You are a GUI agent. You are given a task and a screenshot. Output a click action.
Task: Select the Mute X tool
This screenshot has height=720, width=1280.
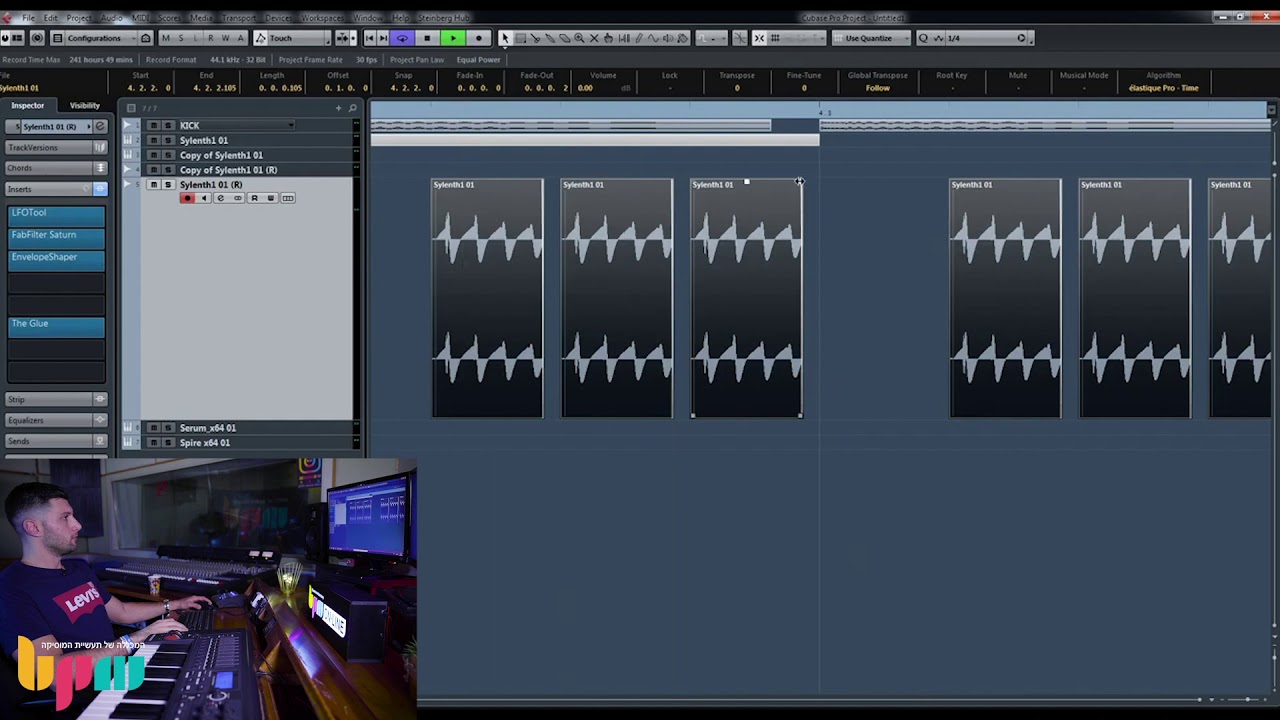pos(594,38)
